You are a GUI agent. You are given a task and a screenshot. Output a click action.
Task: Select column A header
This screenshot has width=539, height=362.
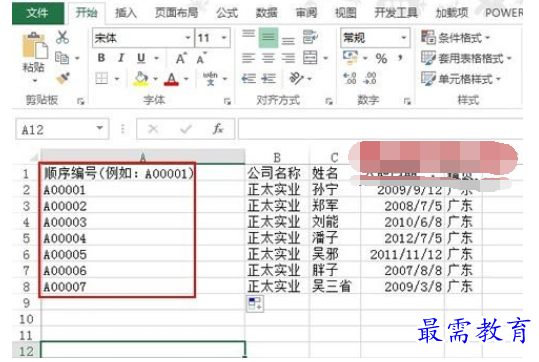[143, 157]
